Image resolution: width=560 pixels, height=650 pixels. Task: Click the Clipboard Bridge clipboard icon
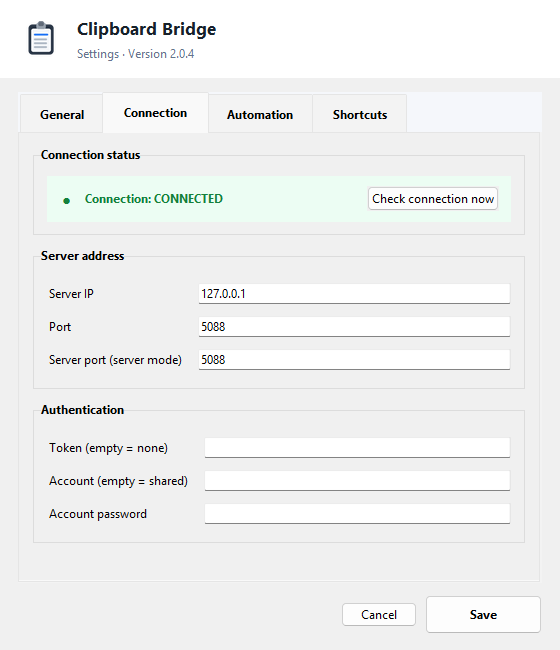click(x=41, y=38)
